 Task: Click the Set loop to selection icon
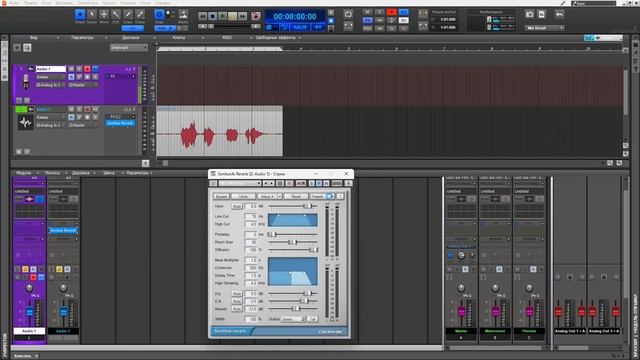point(348,26)
